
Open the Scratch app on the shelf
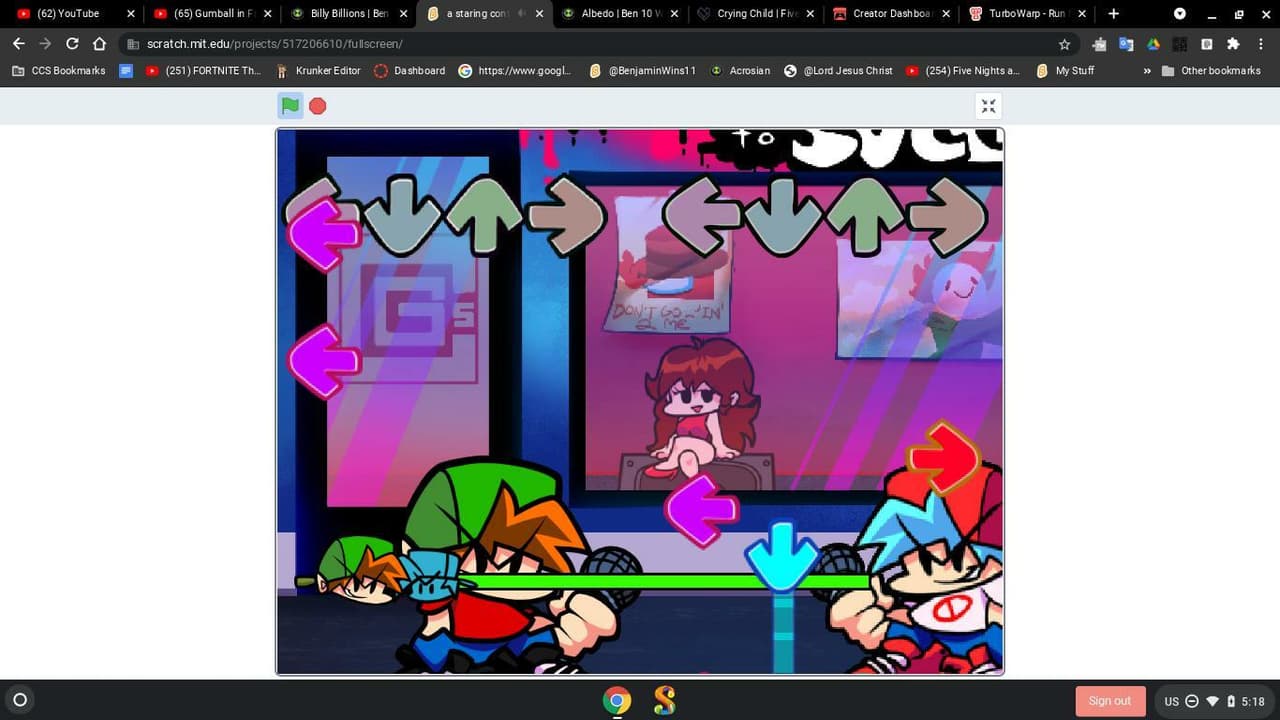(664, 700)
